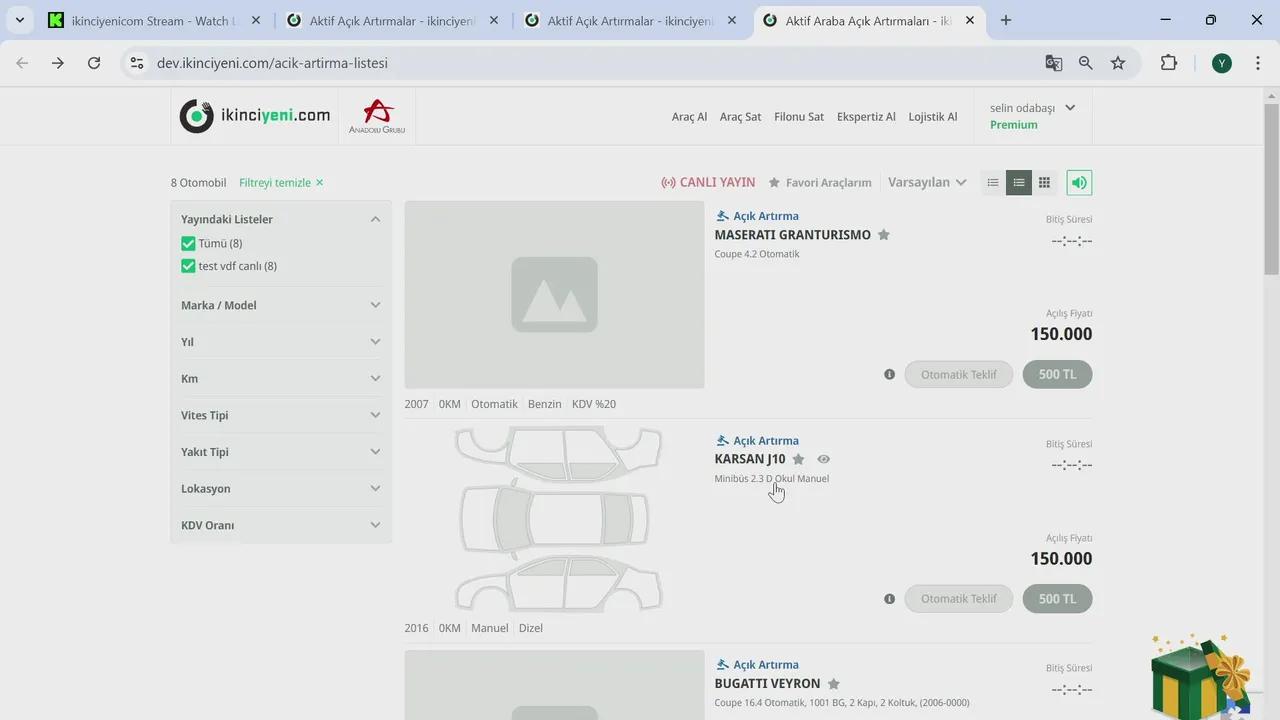Image resolution: width=1280 pixels, height=720 pixels.
Task: Open Ekspertiz Al menu
Action: [866, 117]
